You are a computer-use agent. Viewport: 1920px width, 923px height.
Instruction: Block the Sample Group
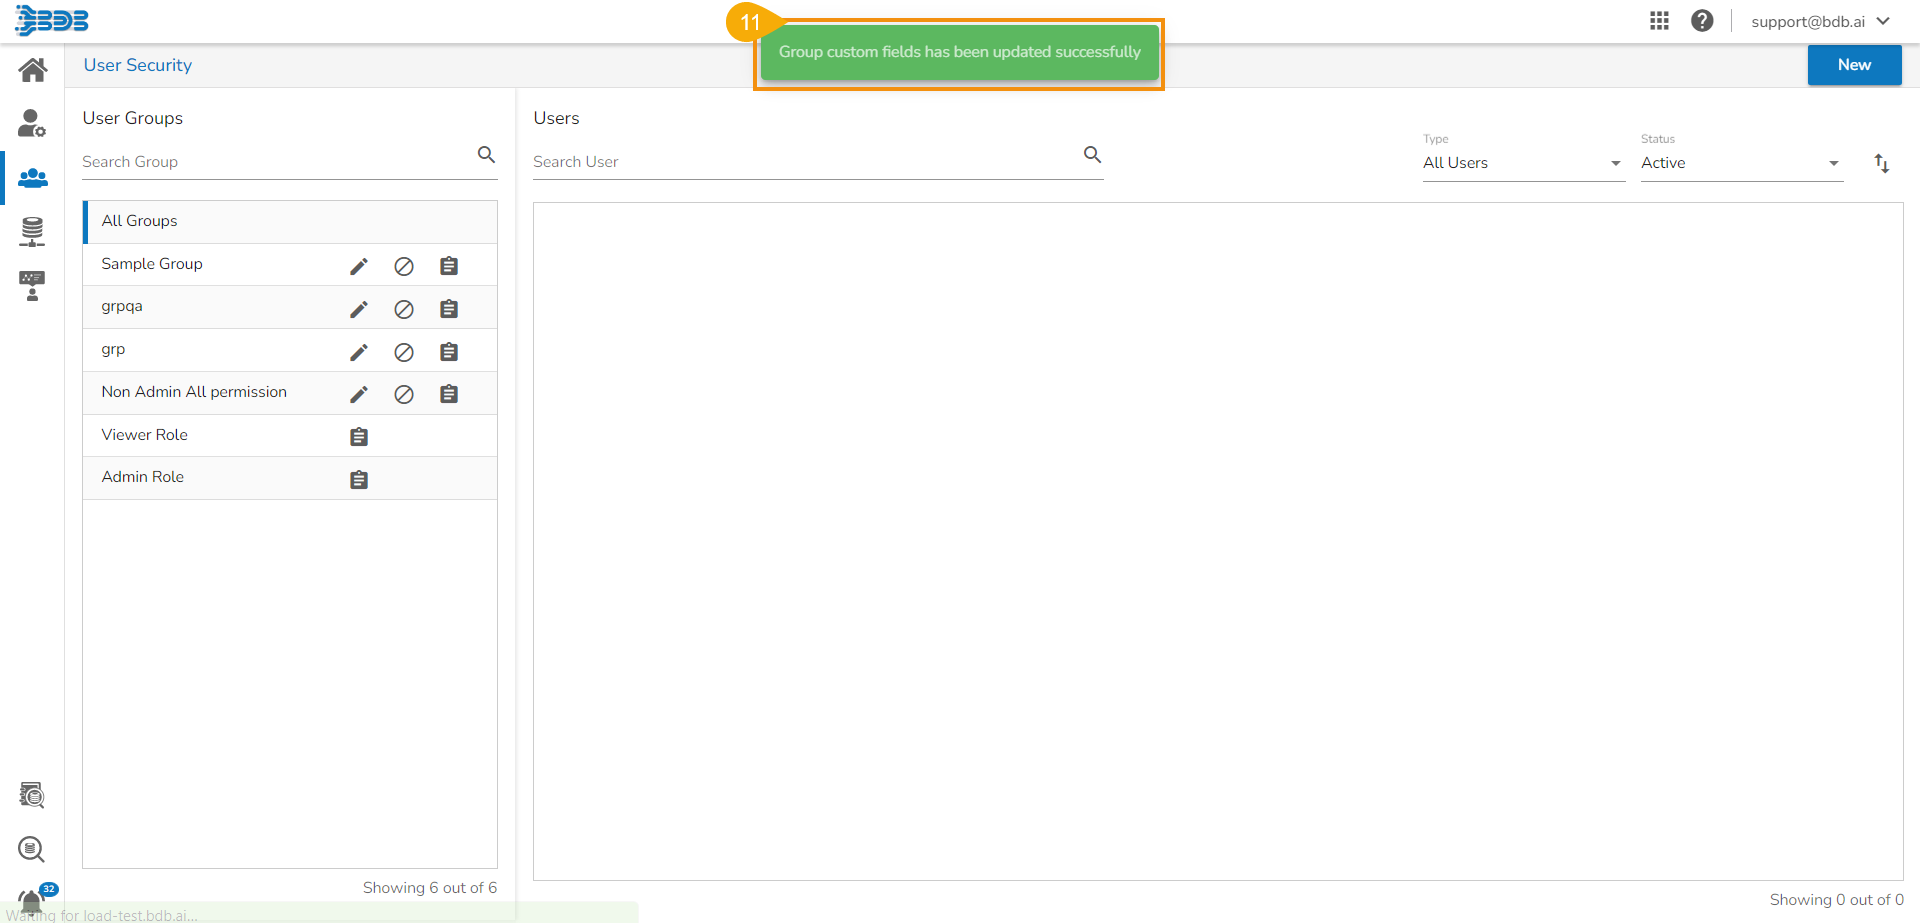click(x=404, y=266)
